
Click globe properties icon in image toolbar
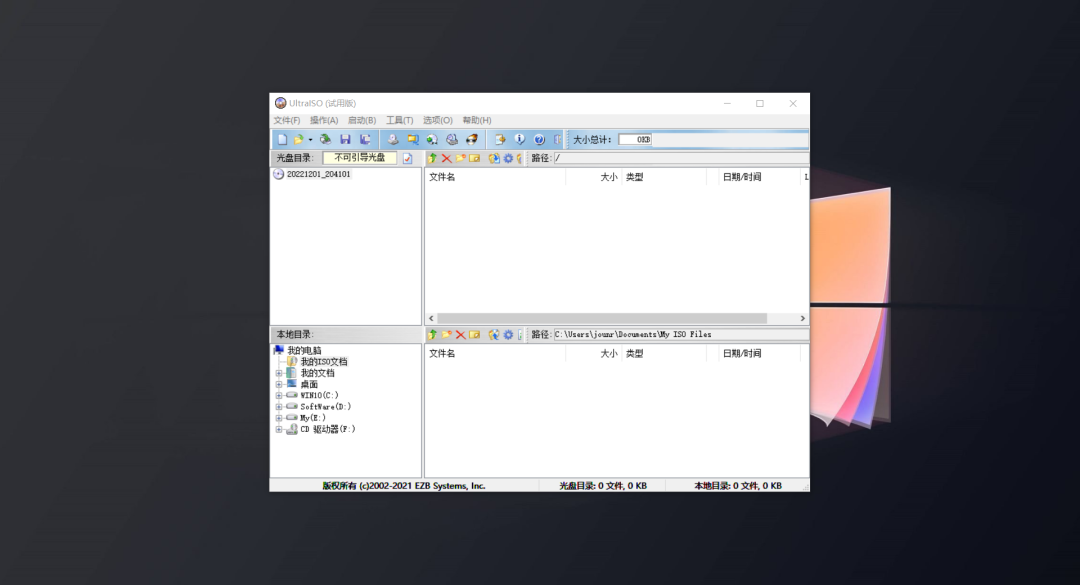coord(494,158)
